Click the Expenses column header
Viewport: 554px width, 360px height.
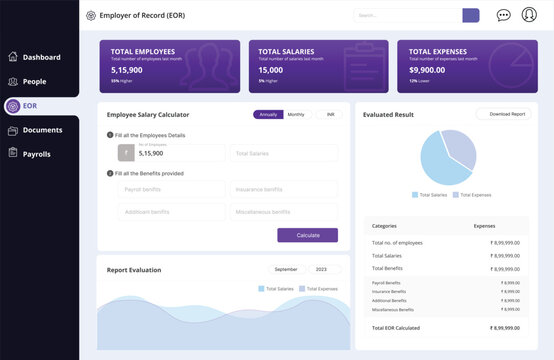(x=484, y=226)
